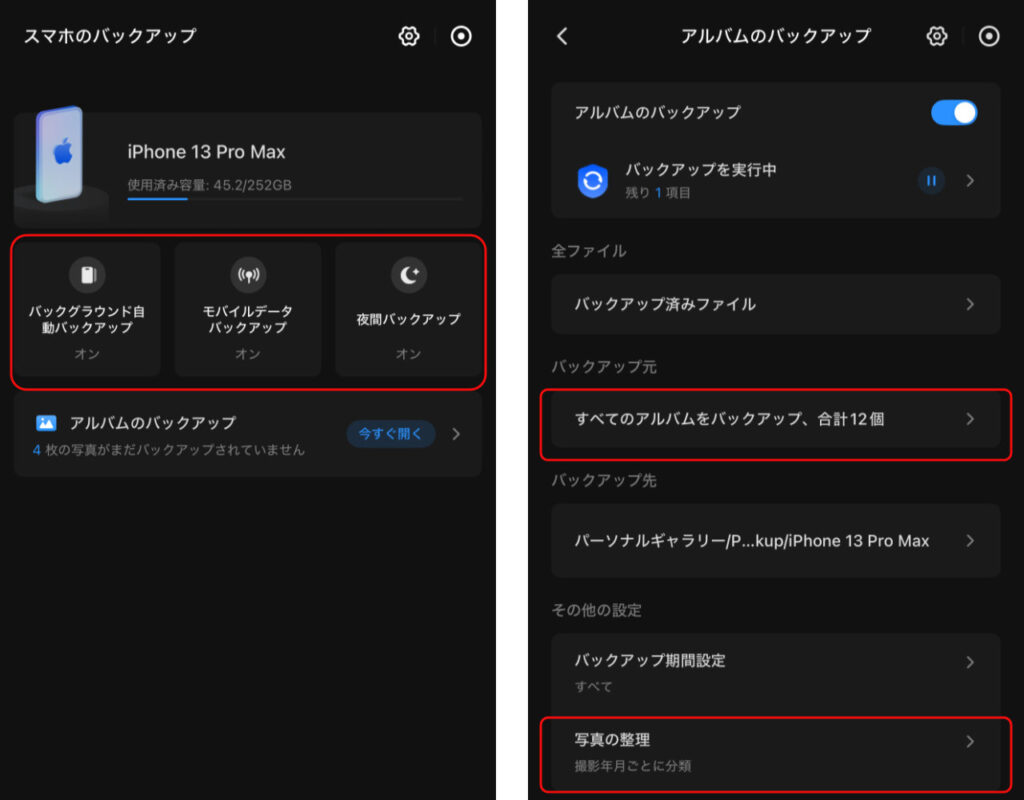1024x800 pixels.
Task: Open settings gear on アルバムのバックアップ screen
Action: [x=936, y=36]
